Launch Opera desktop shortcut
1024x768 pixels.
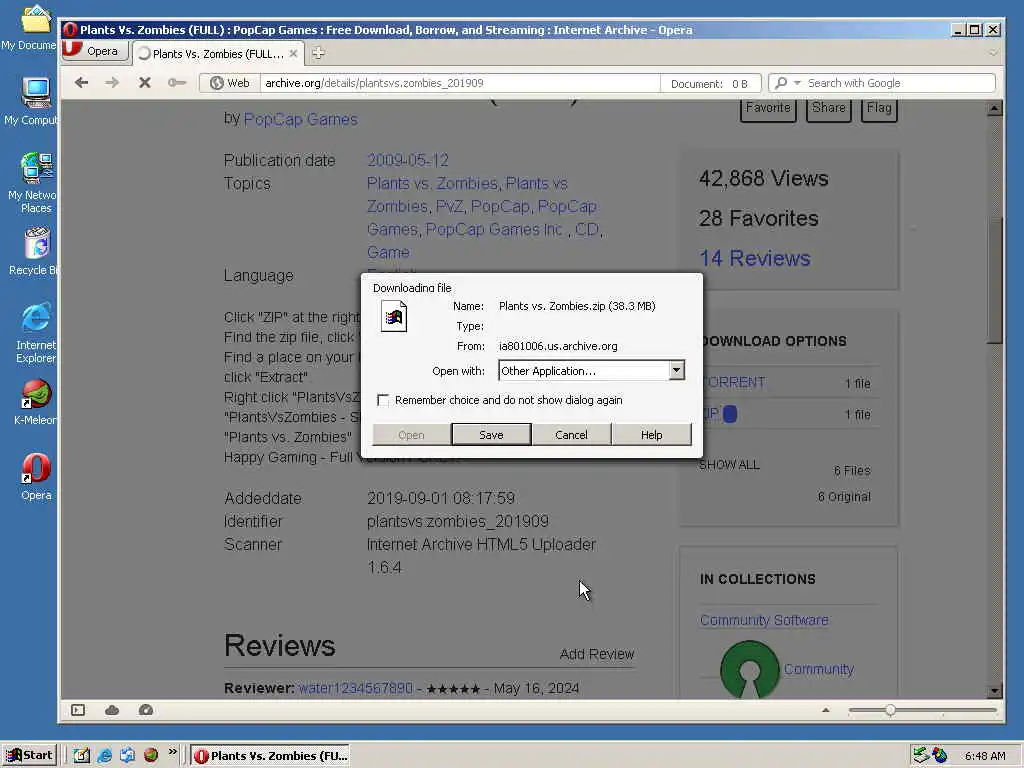(x=35, y=477)
